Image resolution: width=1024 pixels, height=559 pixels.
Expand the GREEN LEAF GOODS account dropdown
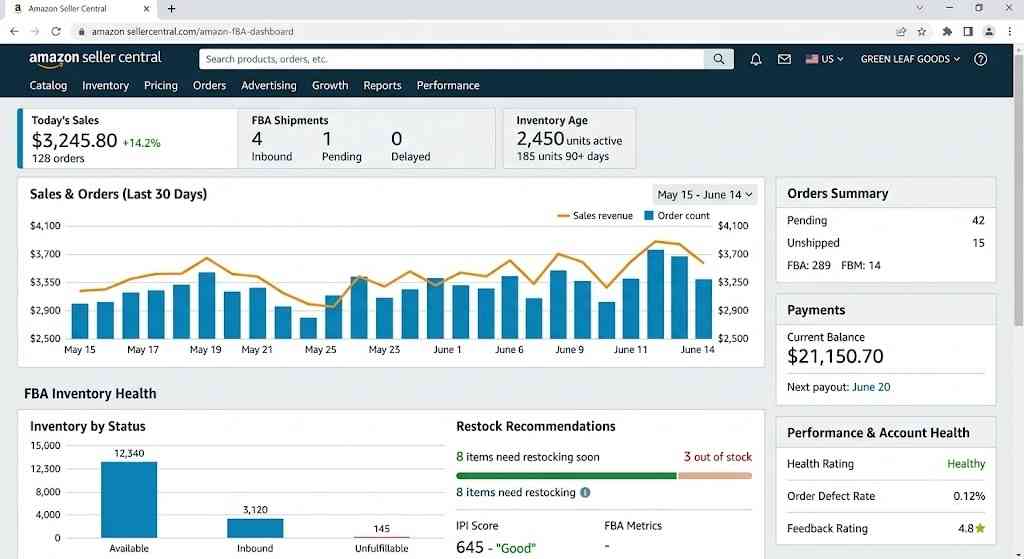click(910, 59)
